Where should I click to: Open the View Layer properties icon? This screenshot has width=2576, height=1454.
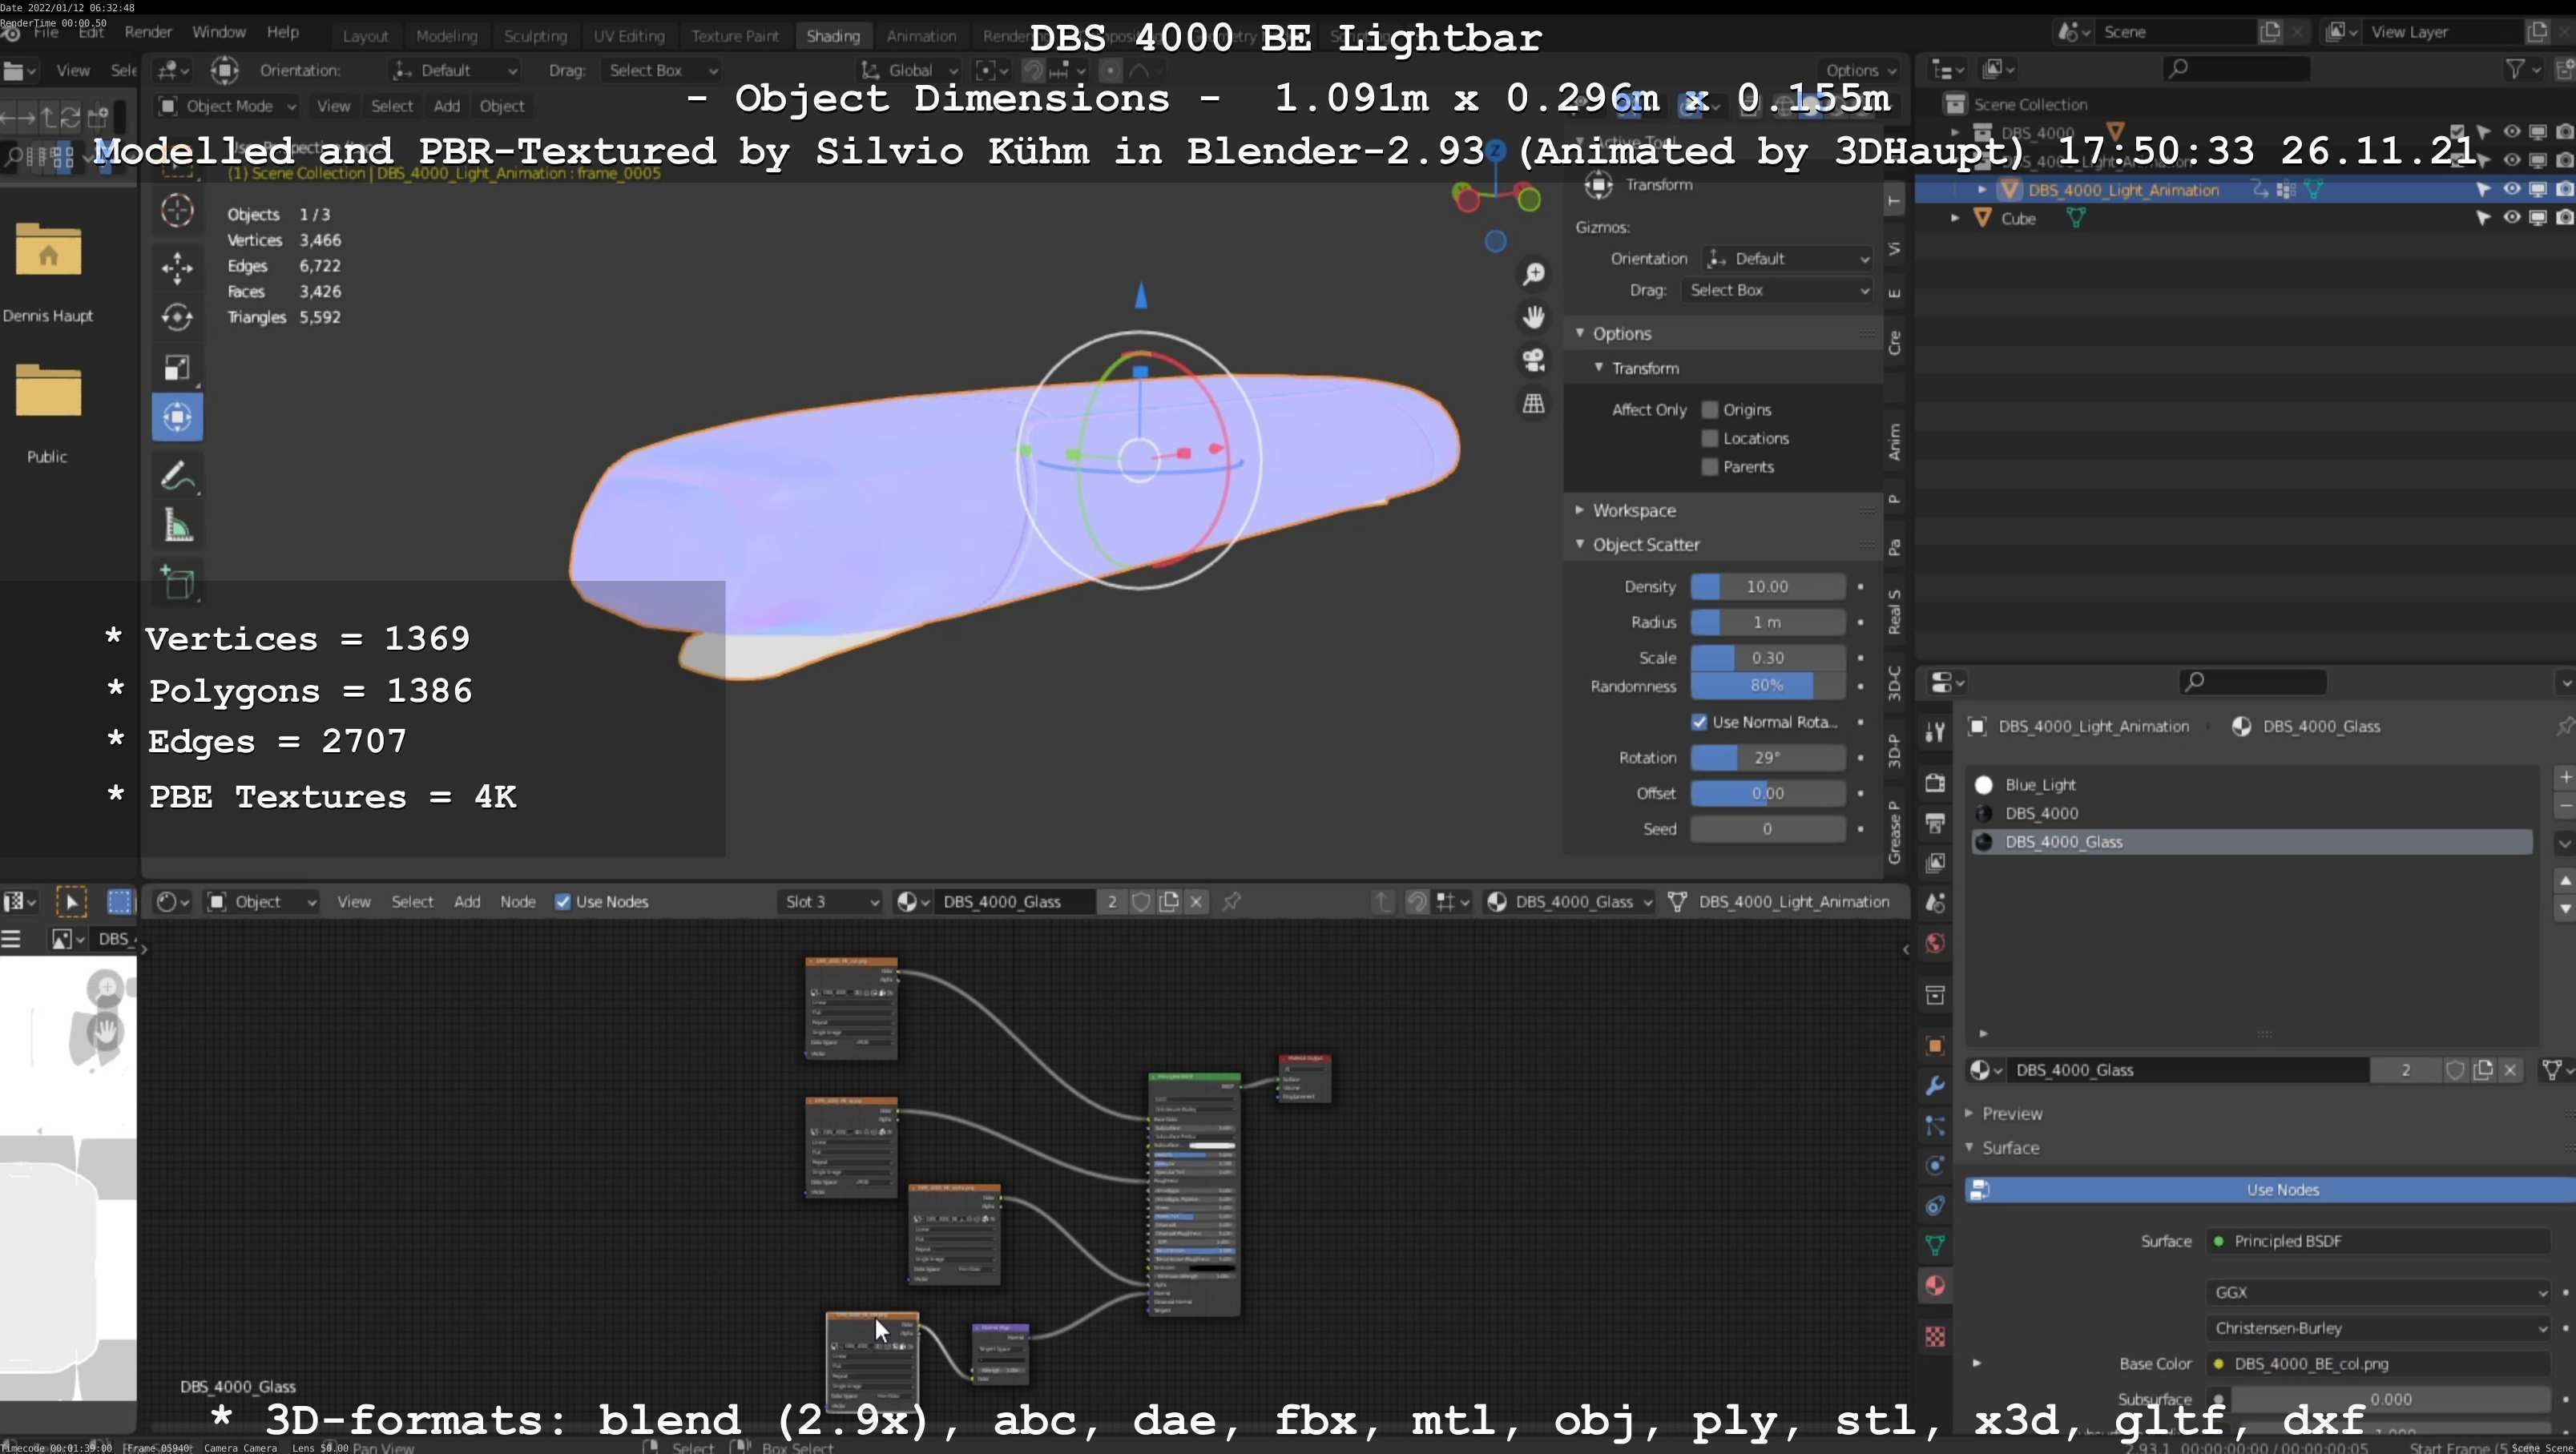pos(1935,862)
